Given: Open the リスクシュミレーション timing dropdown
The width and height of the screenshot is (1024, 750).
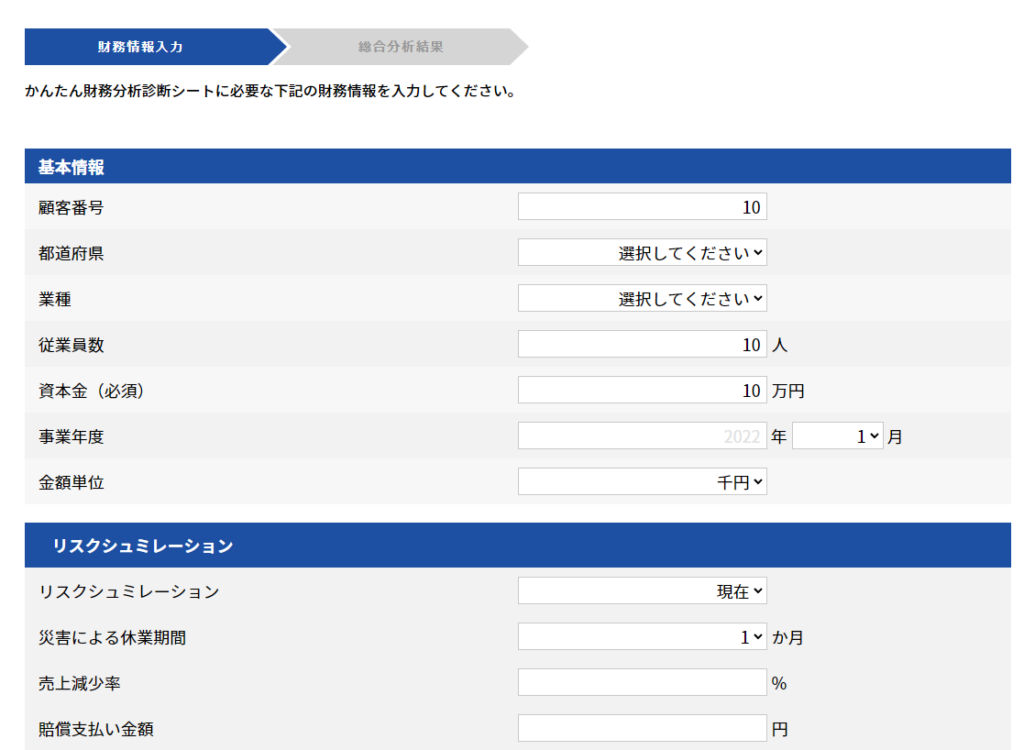Looking at the screenshot, I should click(642, 592).
